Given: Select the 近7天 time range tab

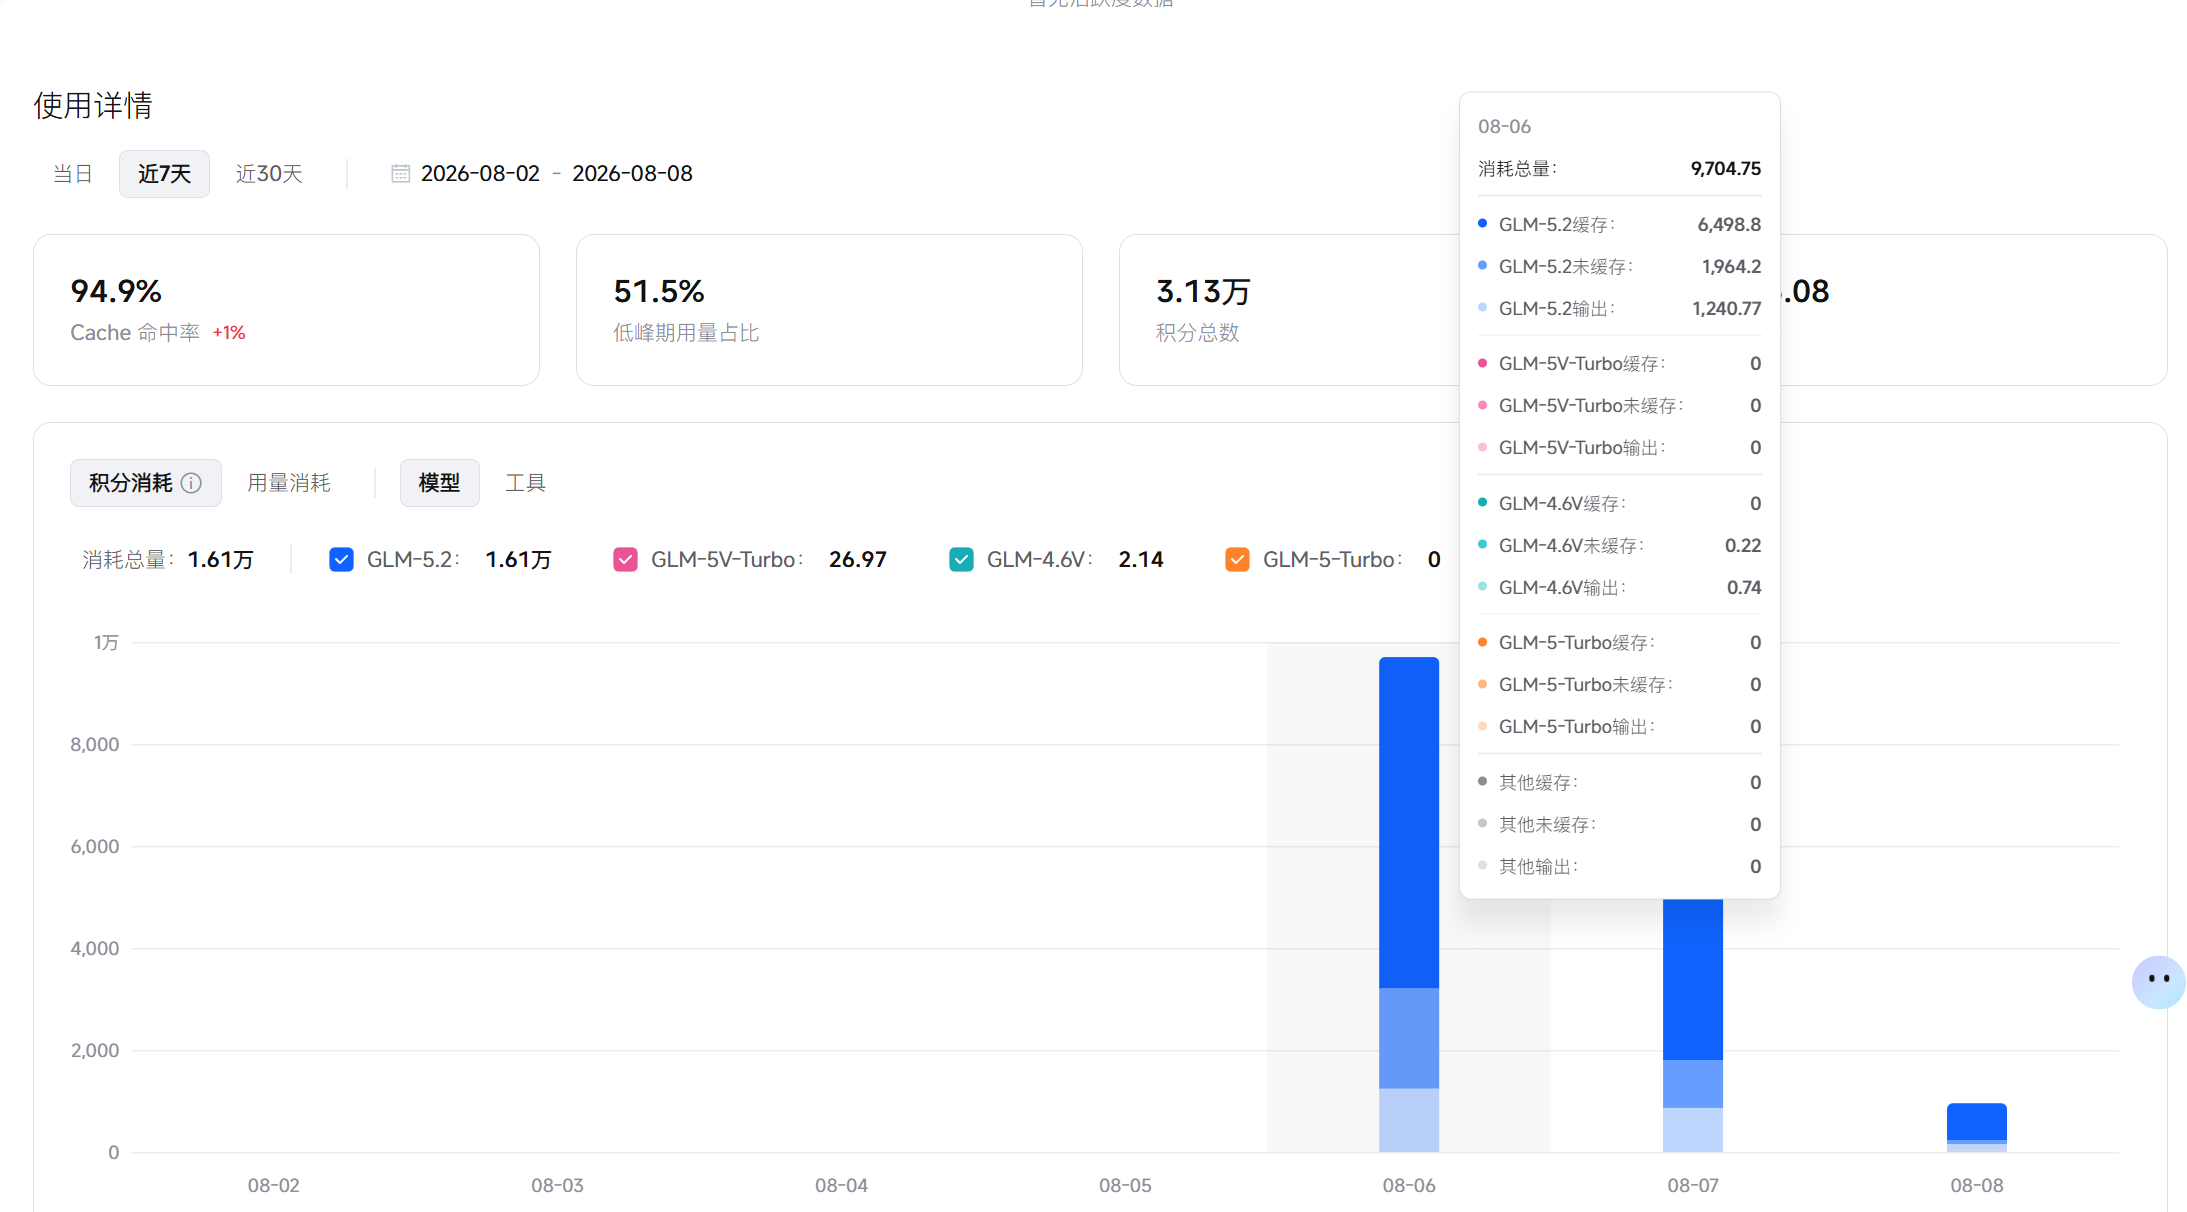Looking at the screenshot, I should point(164,174).
